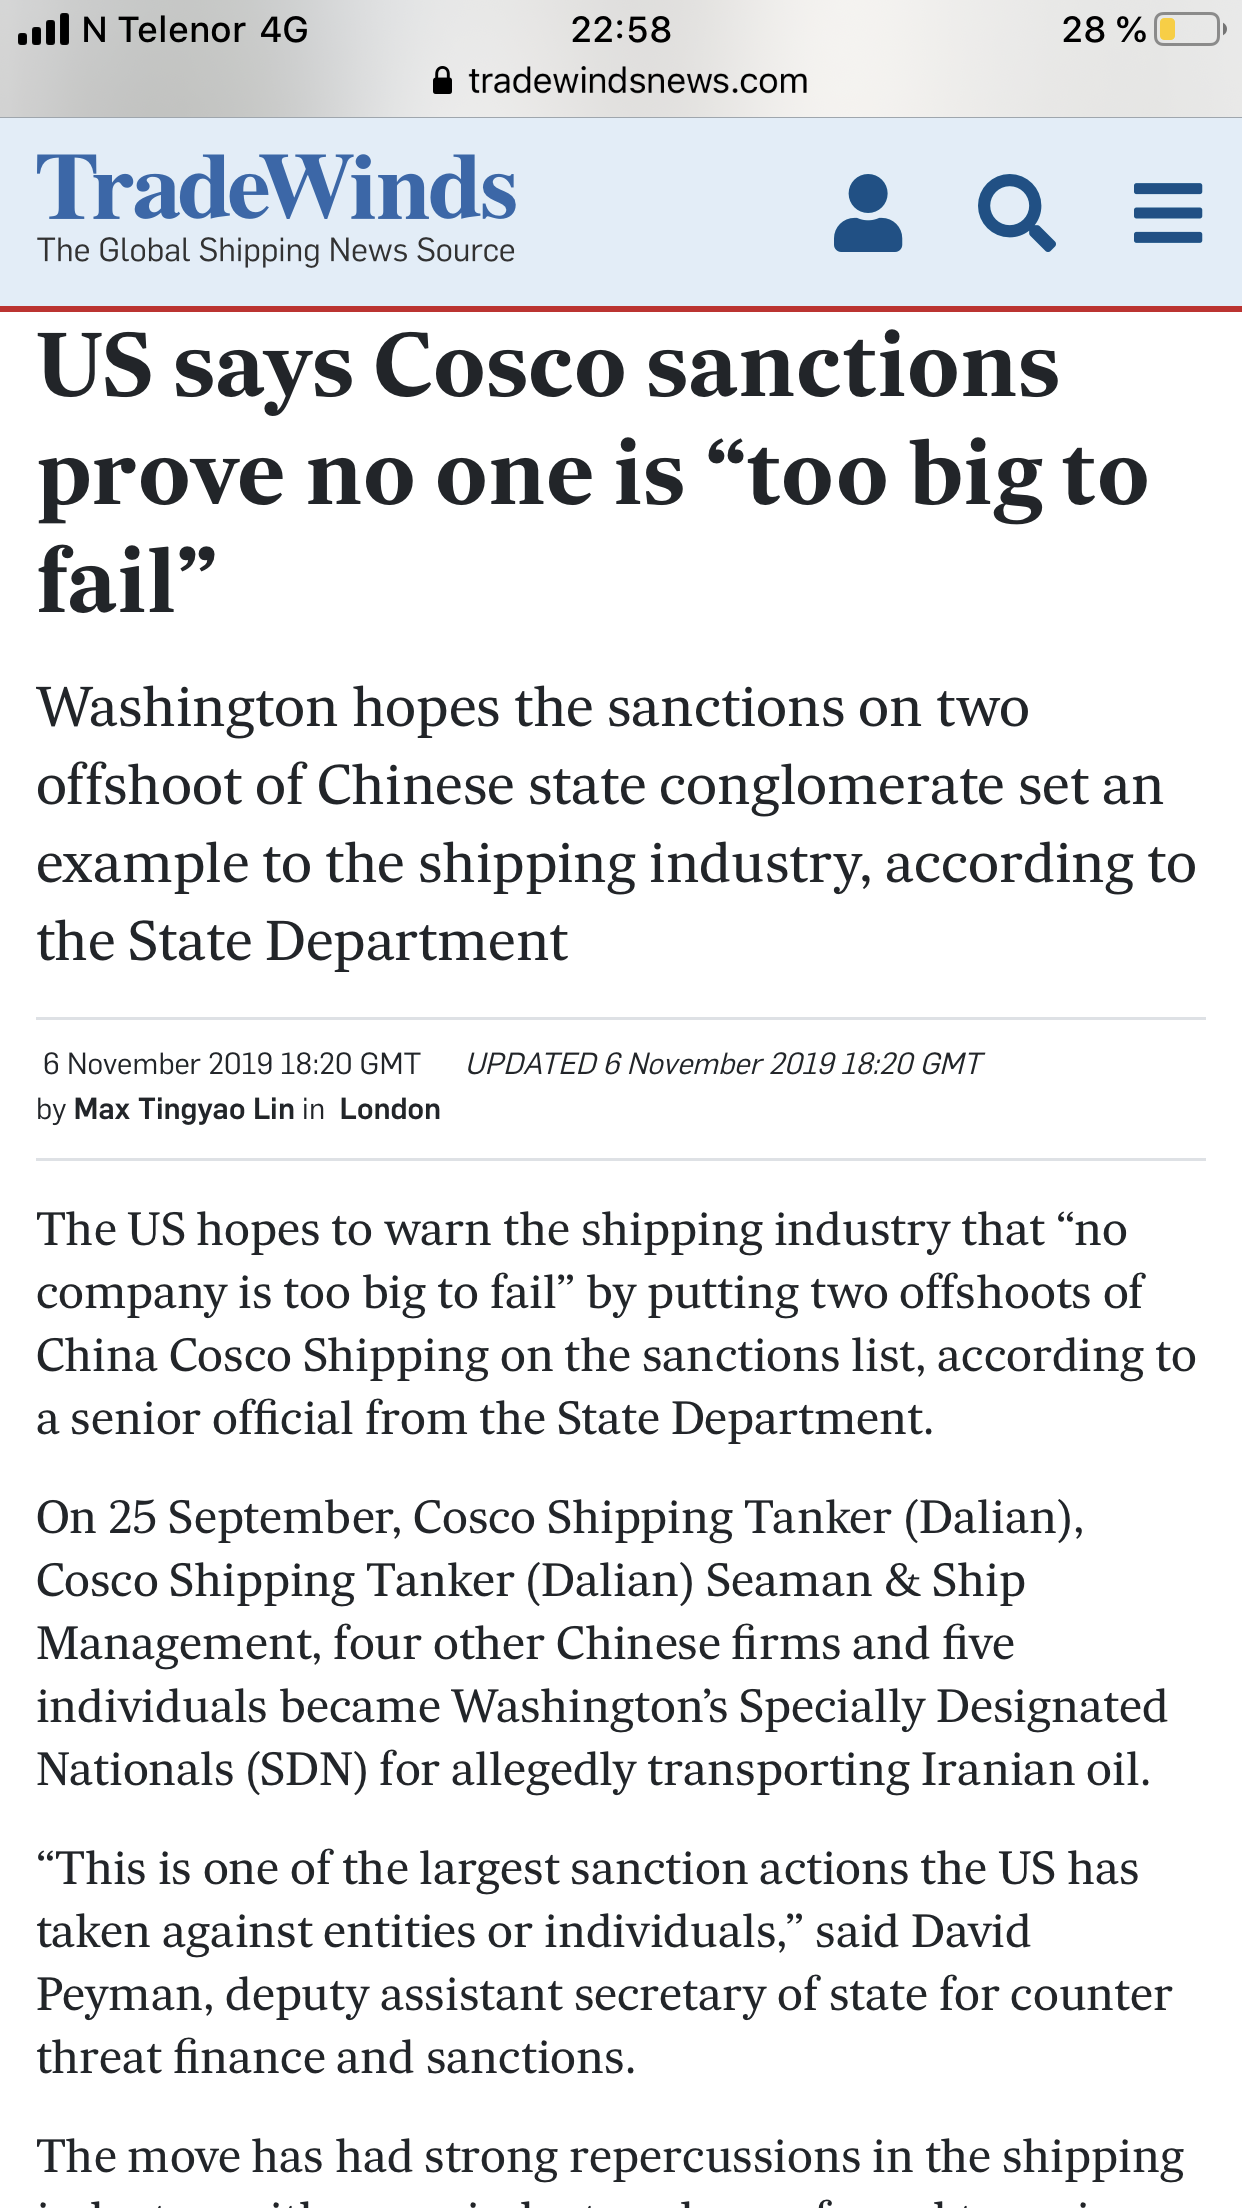Tap the tradewindsnews.com address bar
The width and height of the screenshot is (1242, 2208).
click(621, 80)
